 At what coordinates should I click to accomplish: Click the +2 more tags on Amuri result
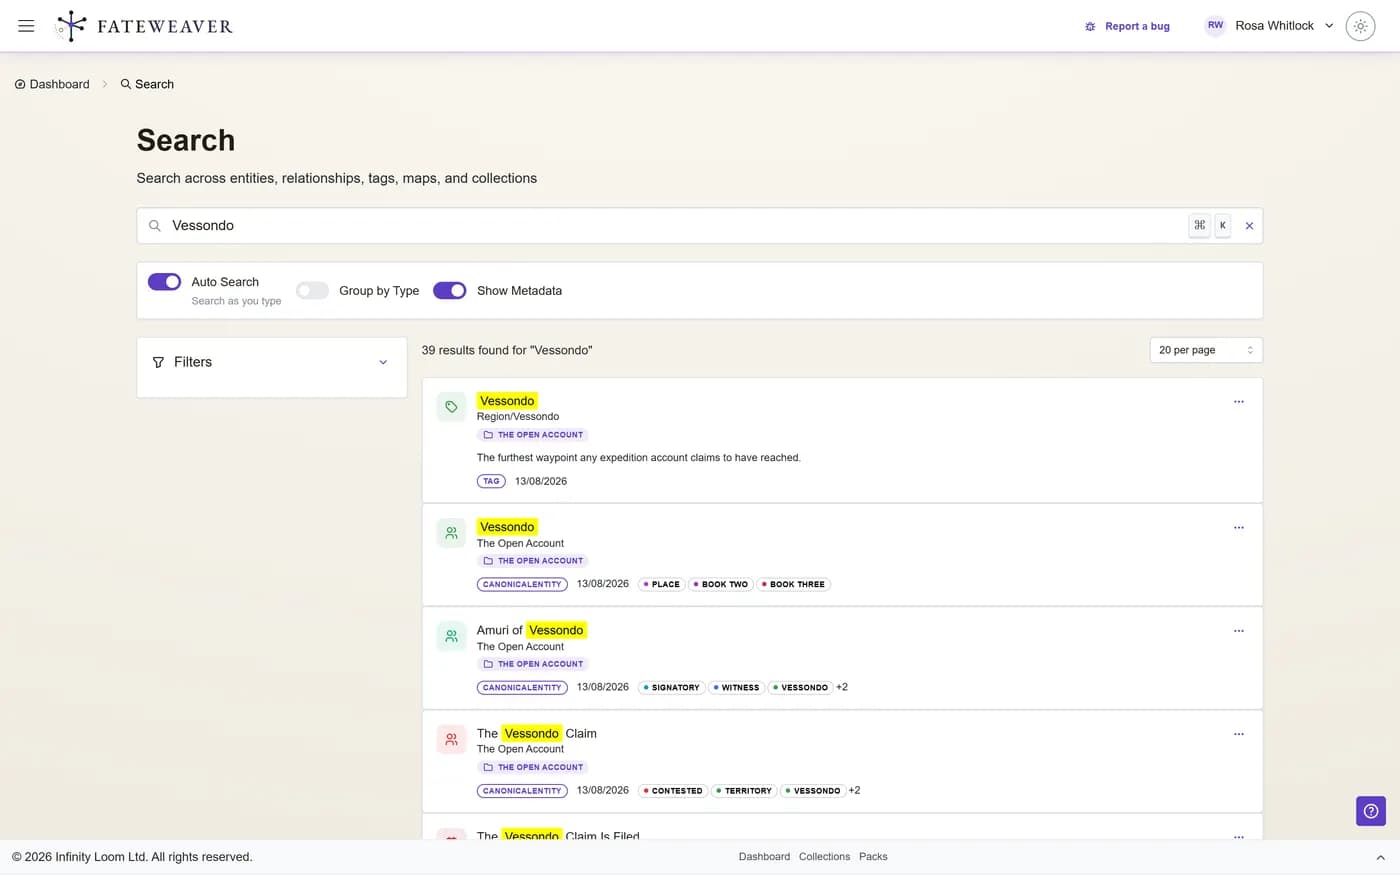coord(842,687)
